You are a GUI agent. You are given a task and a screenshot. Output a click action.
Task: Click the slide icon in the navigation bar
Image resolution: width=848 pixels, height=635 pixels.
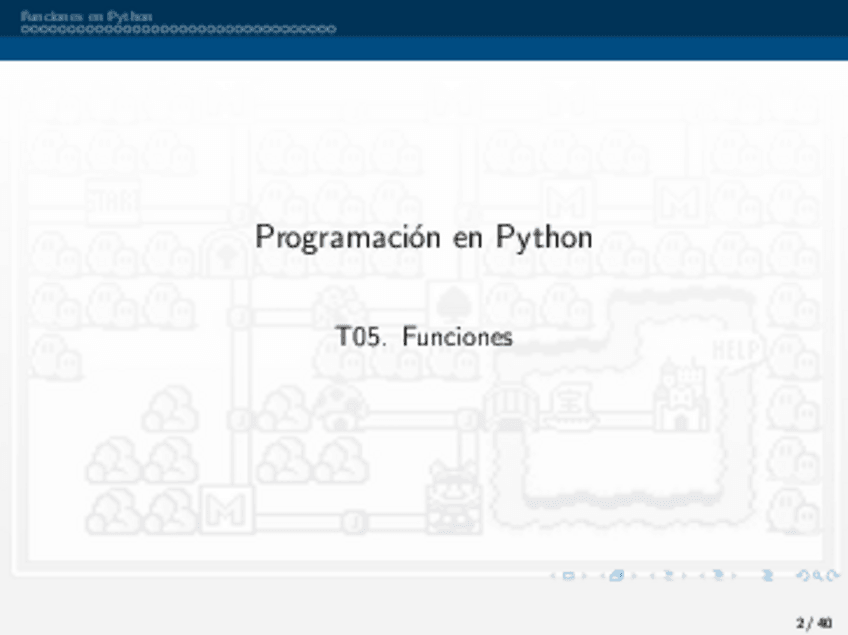pyautogui.click(x=568, y=575)
